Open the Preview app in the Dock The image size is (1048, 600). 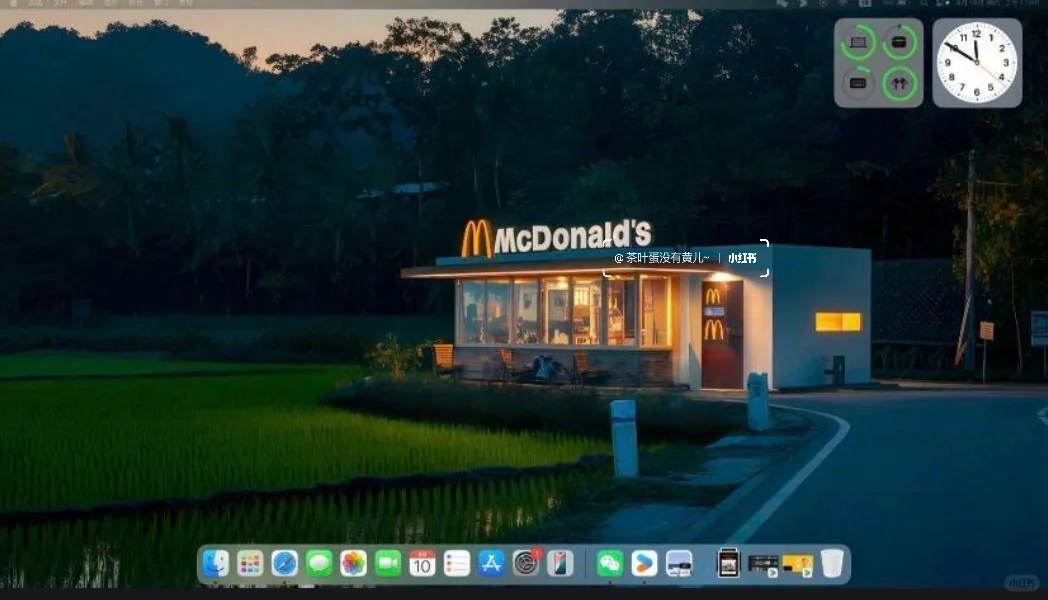coord(679,563)
